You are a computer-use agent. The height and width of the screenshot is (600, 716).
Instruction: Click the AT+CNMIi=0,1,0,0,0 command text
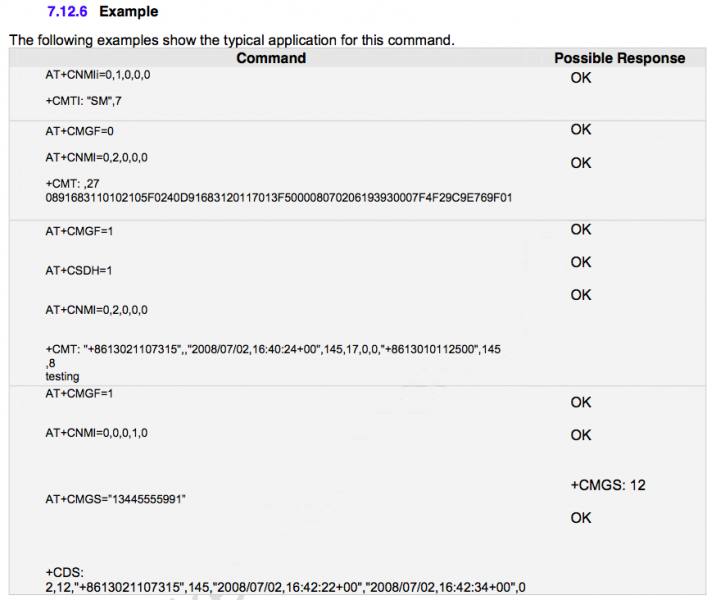(x=98, y=75)
